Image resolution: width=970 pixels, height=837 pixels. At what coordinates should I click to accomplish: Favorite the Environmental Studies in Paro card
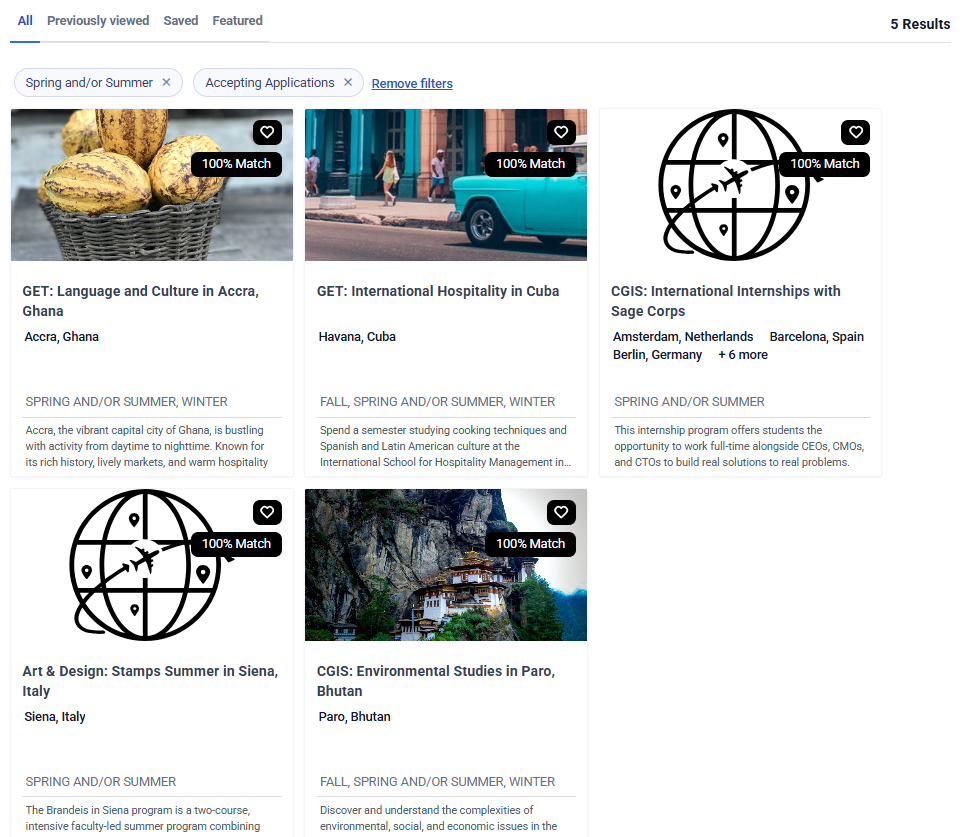tap(561, 512)
